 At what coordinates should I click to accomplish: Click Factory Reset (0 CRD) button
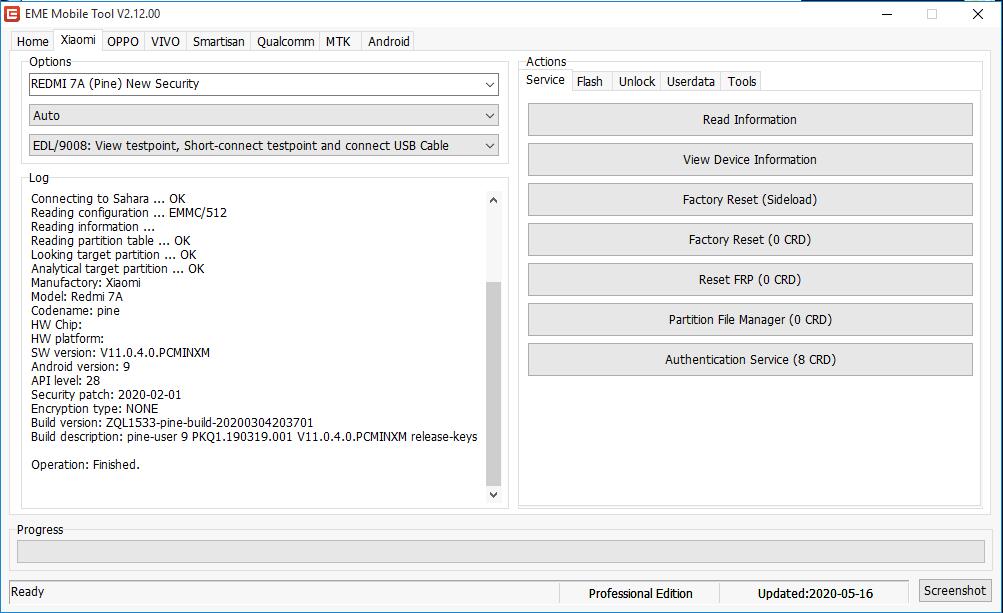750,240
